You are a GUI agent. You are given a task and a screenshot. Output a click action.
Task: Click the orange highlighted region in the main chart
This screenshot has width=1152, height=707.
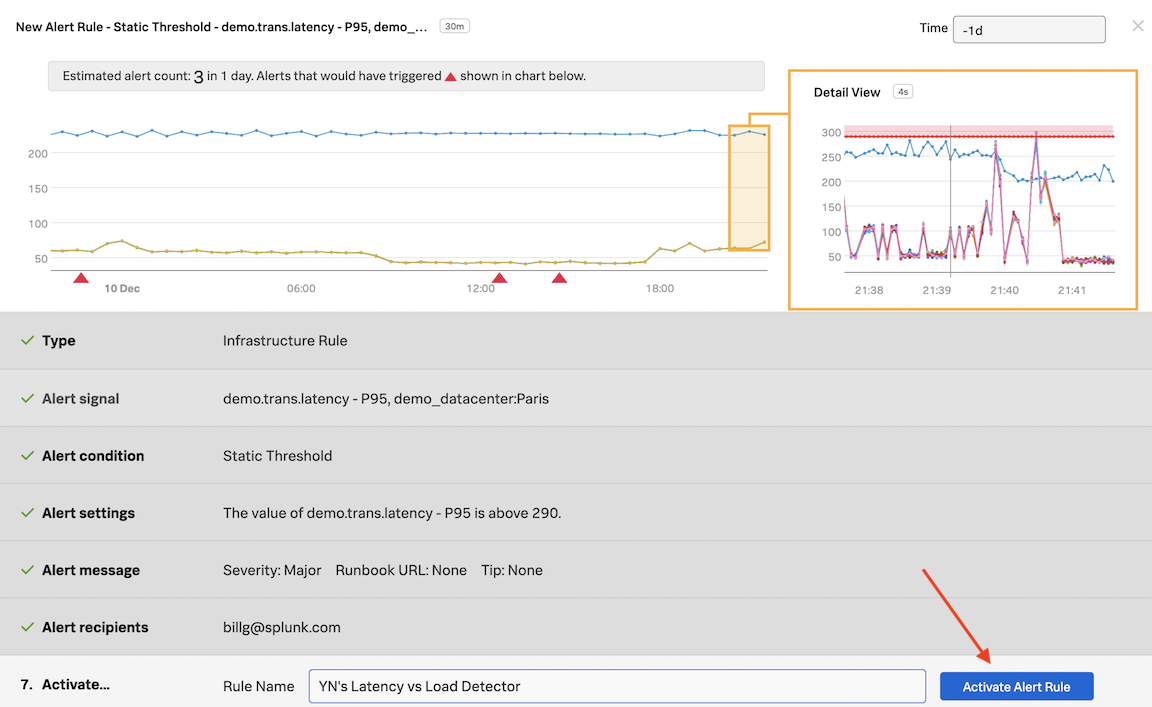click(749, 188)
